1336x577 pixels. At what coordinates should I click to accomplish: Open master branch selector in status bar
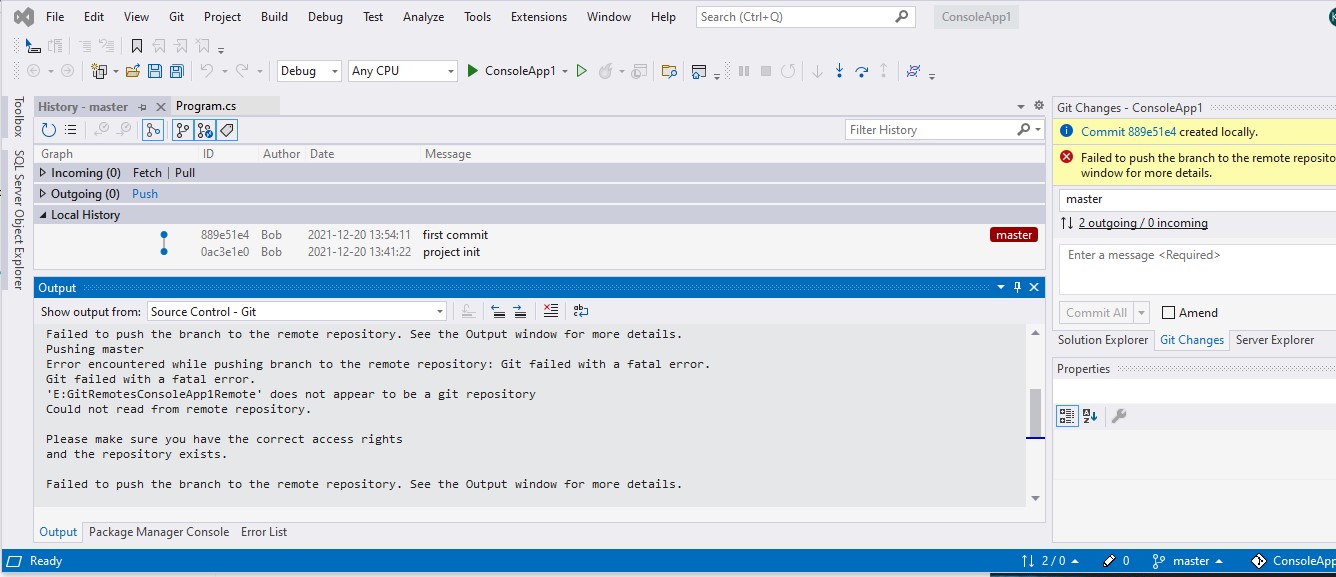pos(1188,561)
